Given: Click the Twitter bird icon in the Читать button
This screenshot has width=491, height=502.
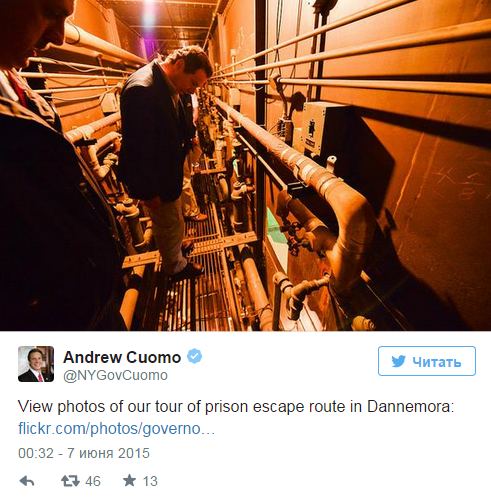Looking at the screenshot, I should pyautogui.click(x=398, y=361).
